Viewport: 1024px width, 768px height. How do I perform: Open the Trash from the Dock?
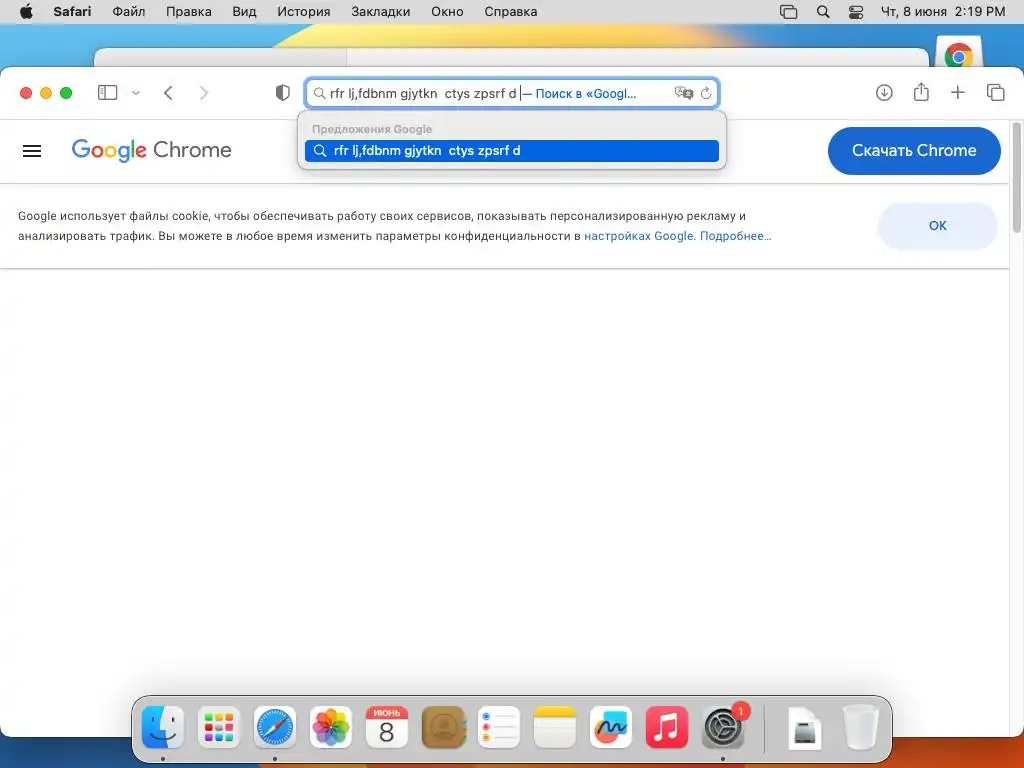tap(861, 727)
